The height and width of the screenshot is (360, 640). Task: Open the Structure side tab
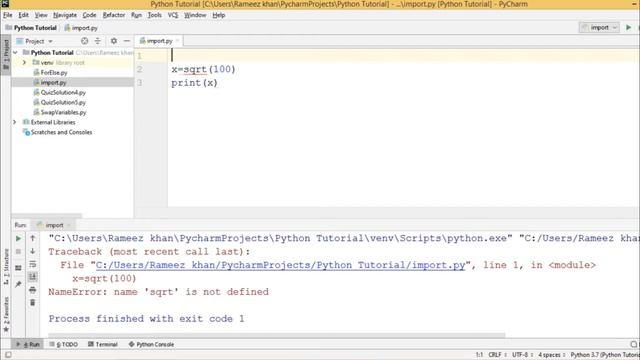point(6,267)
